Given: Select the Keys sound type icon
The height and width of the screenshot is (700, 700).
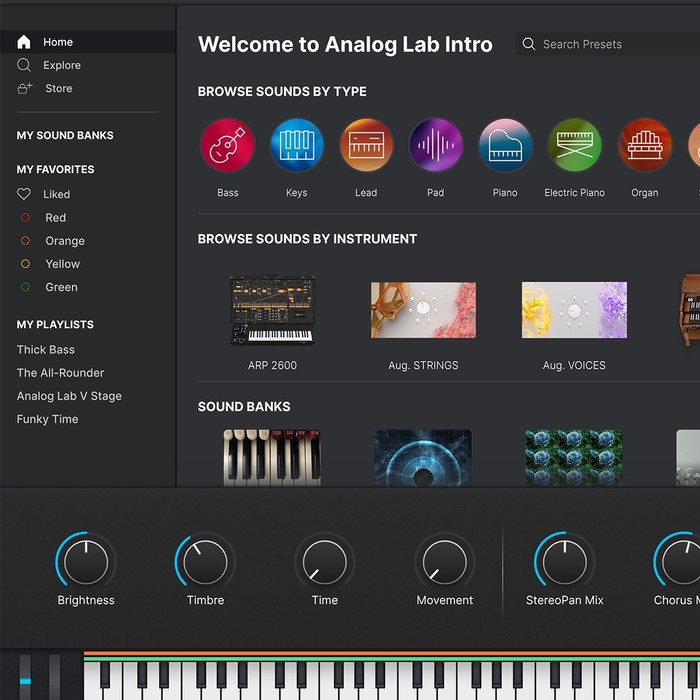Looking at the screenshot, I should click(296, 145).
